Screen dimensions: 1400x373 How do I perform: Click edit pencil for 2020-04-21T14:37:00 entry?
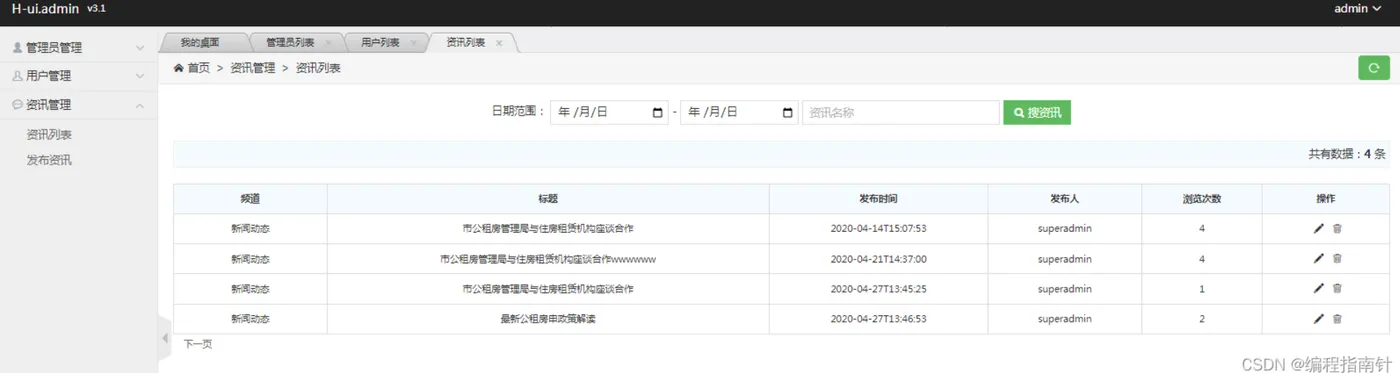click(x=1319, y=259)
